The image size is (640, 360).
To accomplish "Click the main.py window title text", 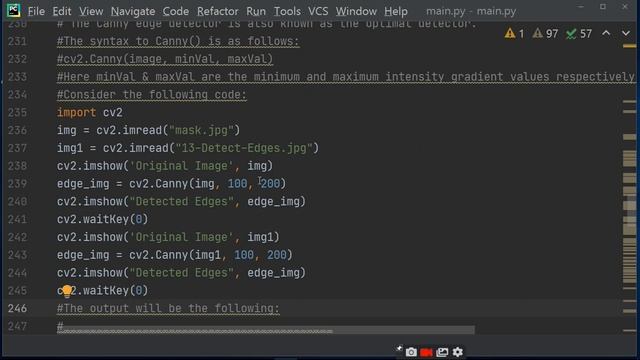I will [471, 11].
